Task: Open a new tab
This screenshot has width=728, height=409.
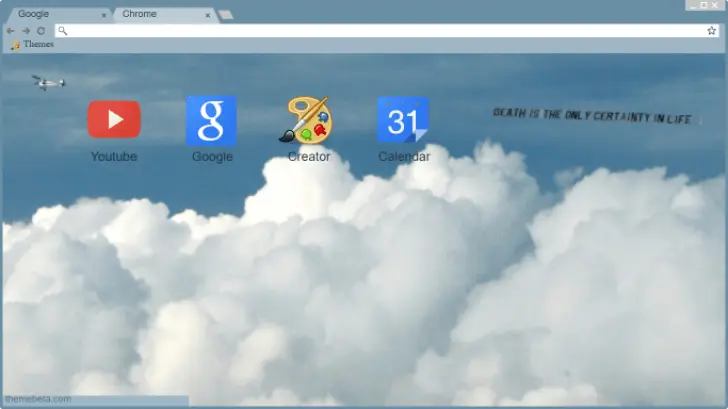Action: coord(226,15)
